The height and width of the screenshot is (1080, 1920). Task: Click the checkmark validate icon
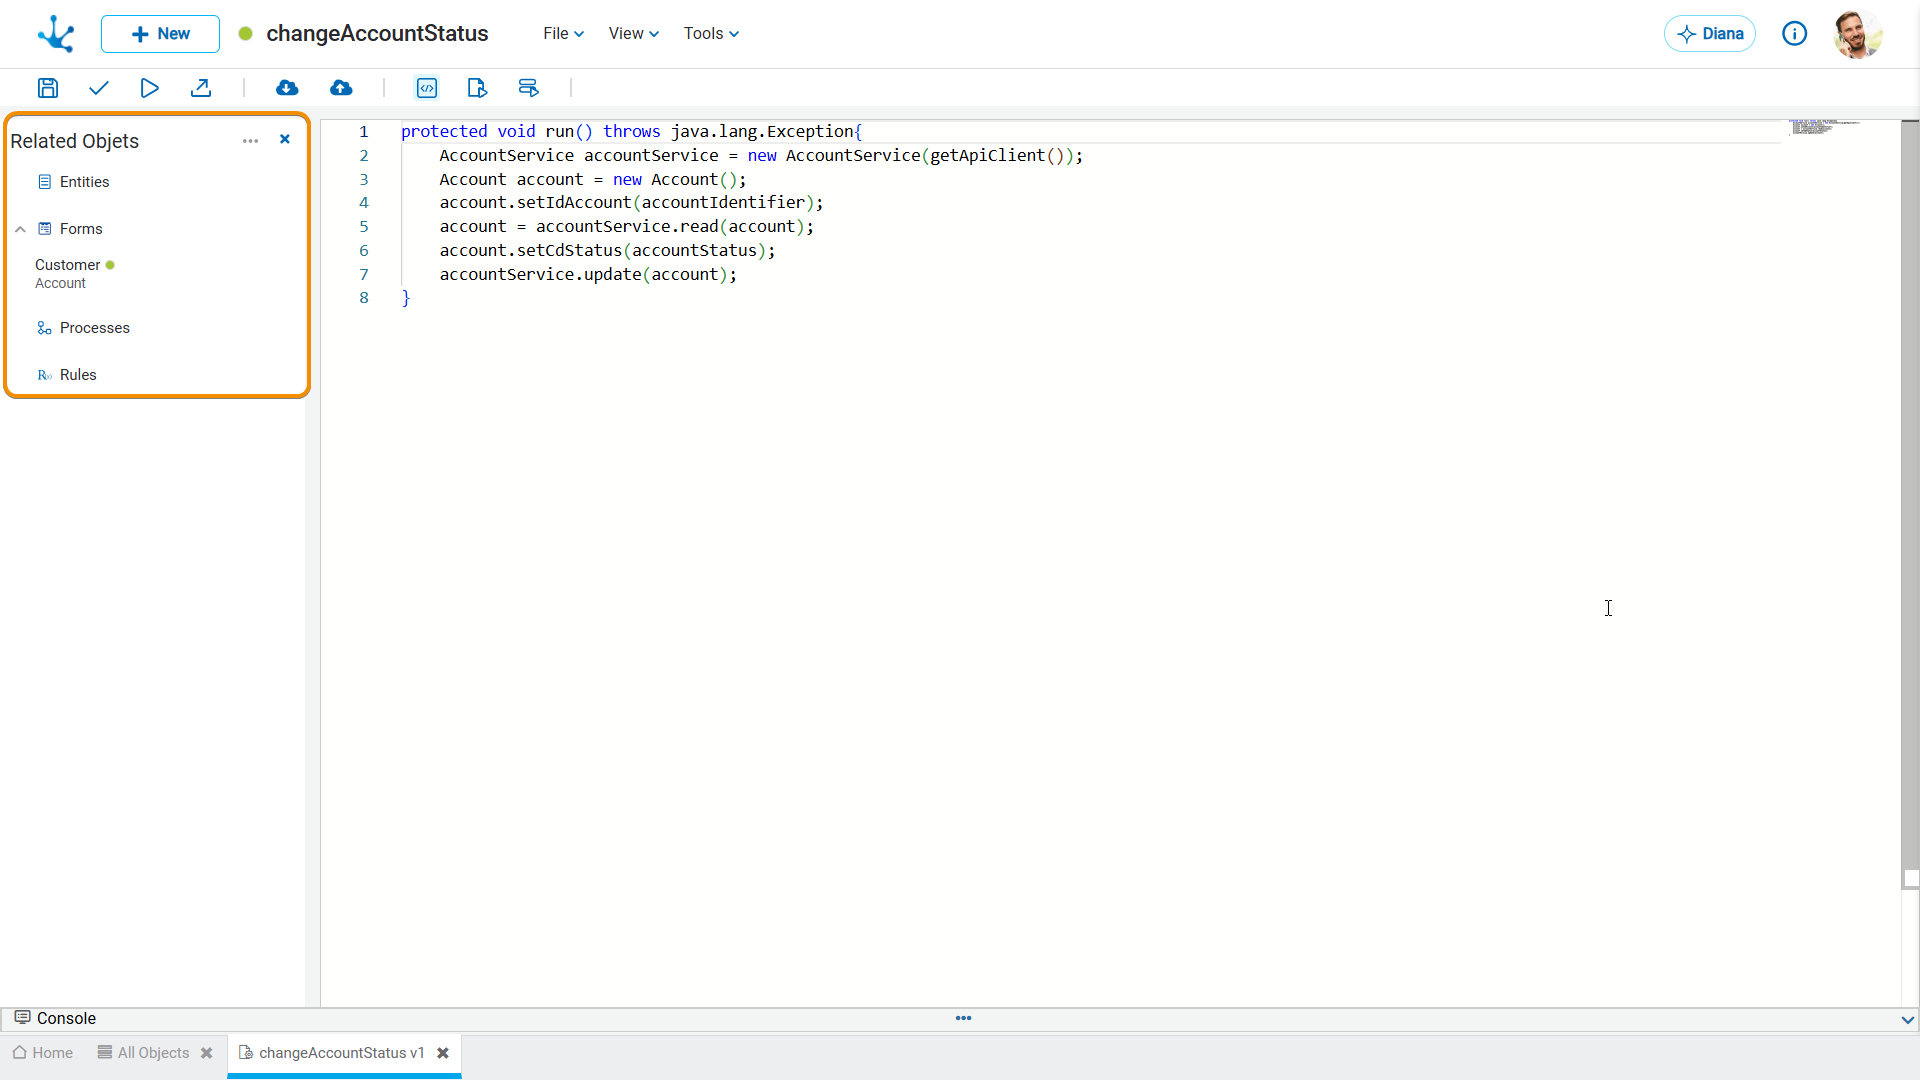98,88
